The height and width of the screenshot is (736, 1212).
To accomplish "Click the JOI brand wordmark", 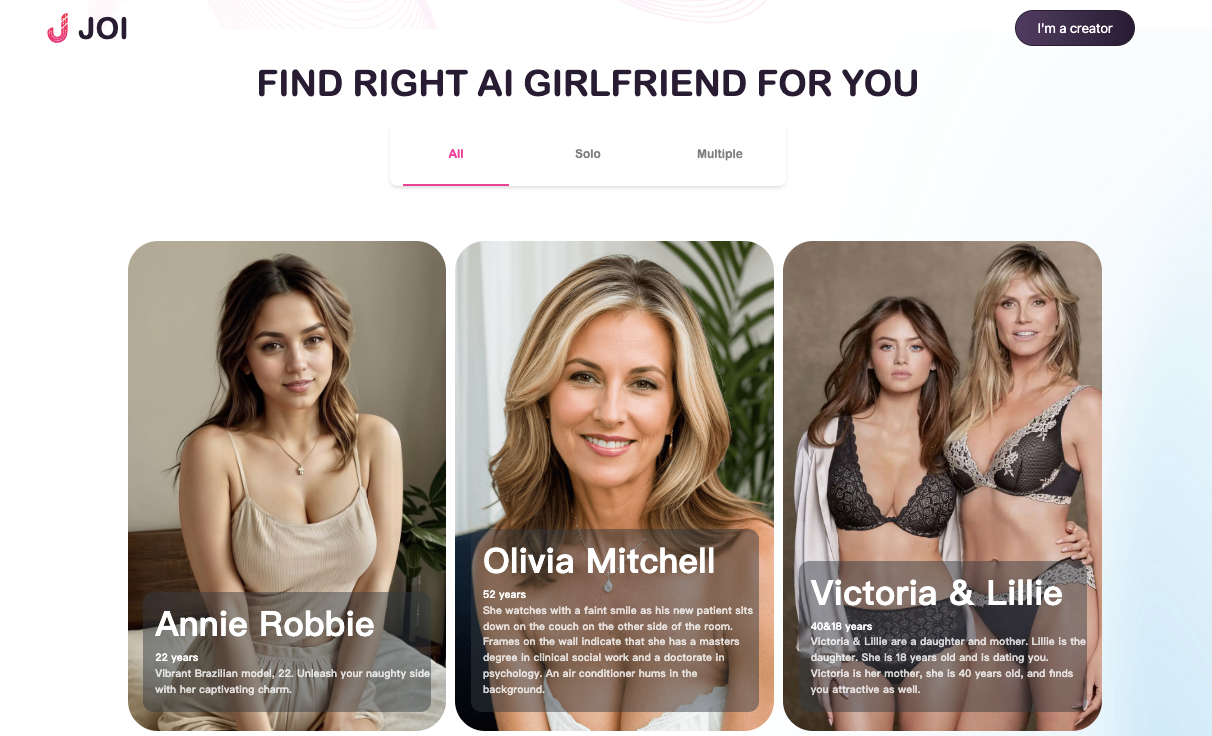I will [x=102, y=29].
